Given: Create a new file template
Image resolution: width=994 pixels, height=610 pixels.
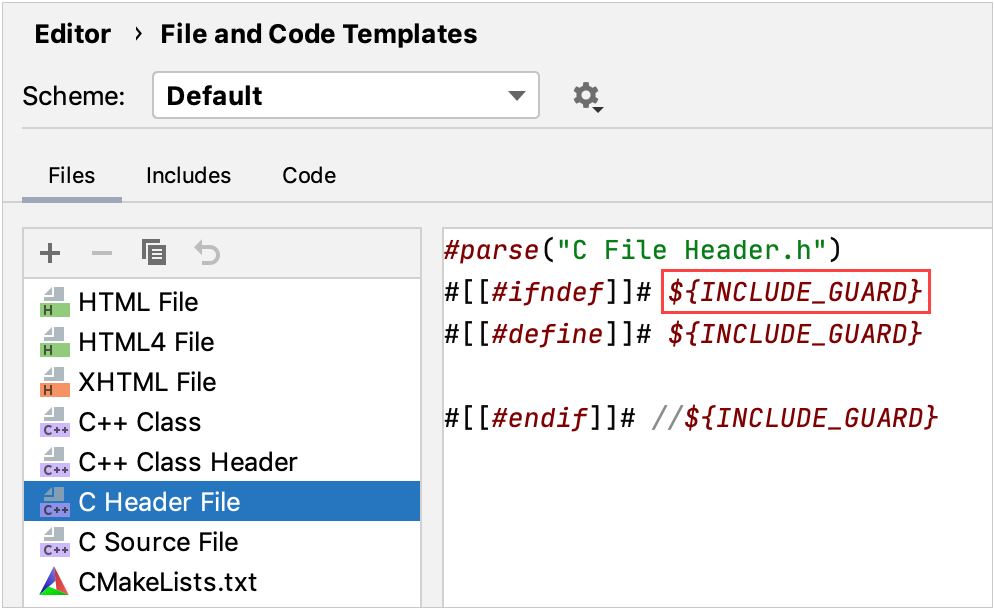Looking at the screenshot, I should (x=49, y=252).
